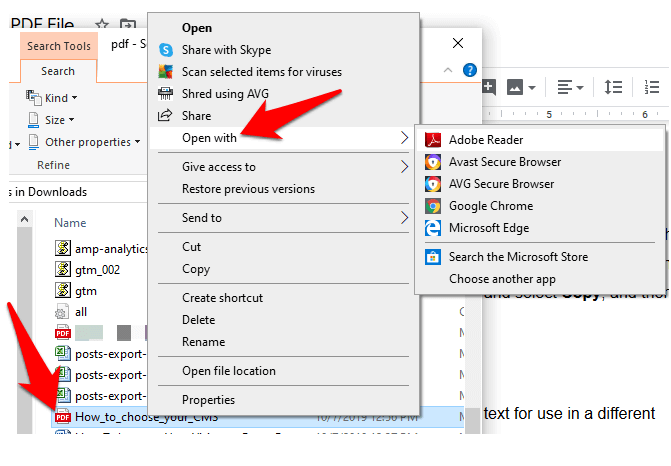Switch to the Search ribbon tab

58,71
